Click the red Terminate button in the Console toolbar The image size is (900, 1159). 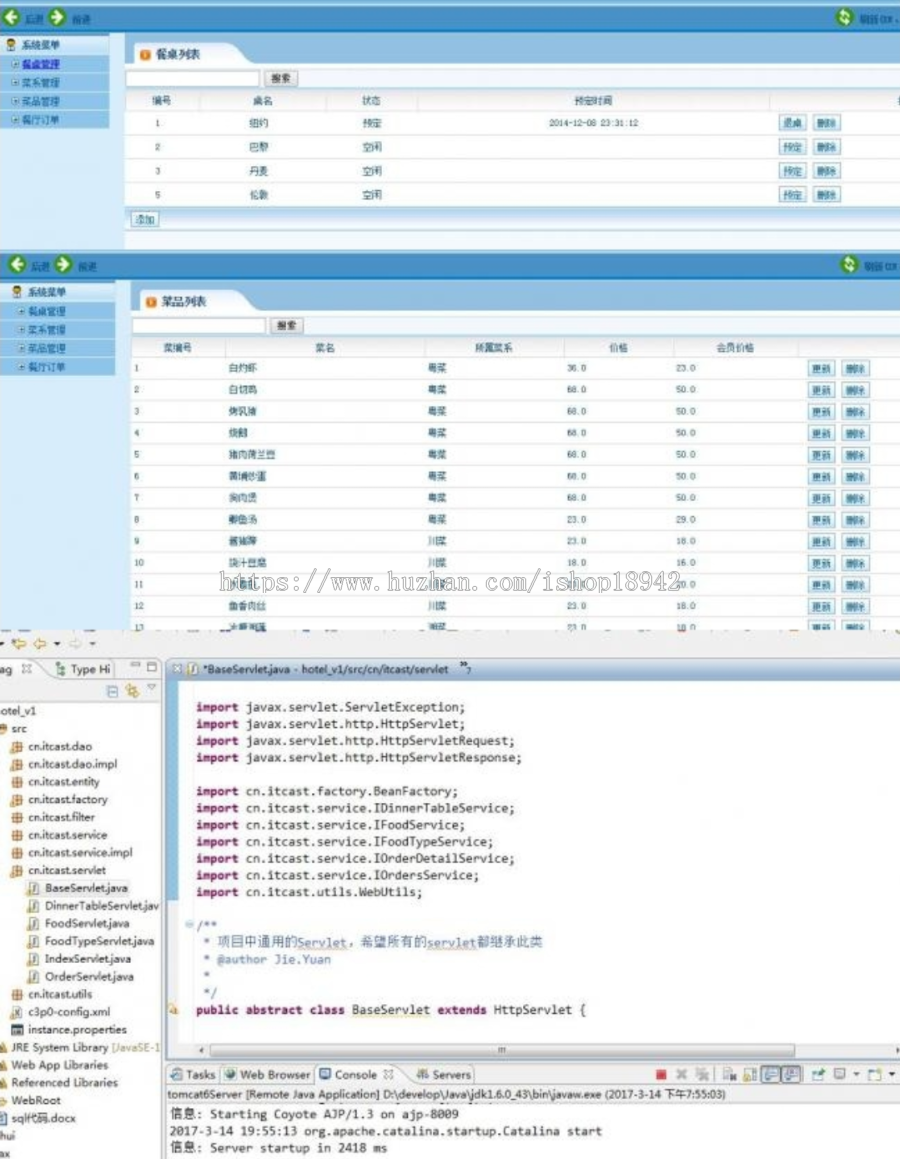(x=662, y=1073)
